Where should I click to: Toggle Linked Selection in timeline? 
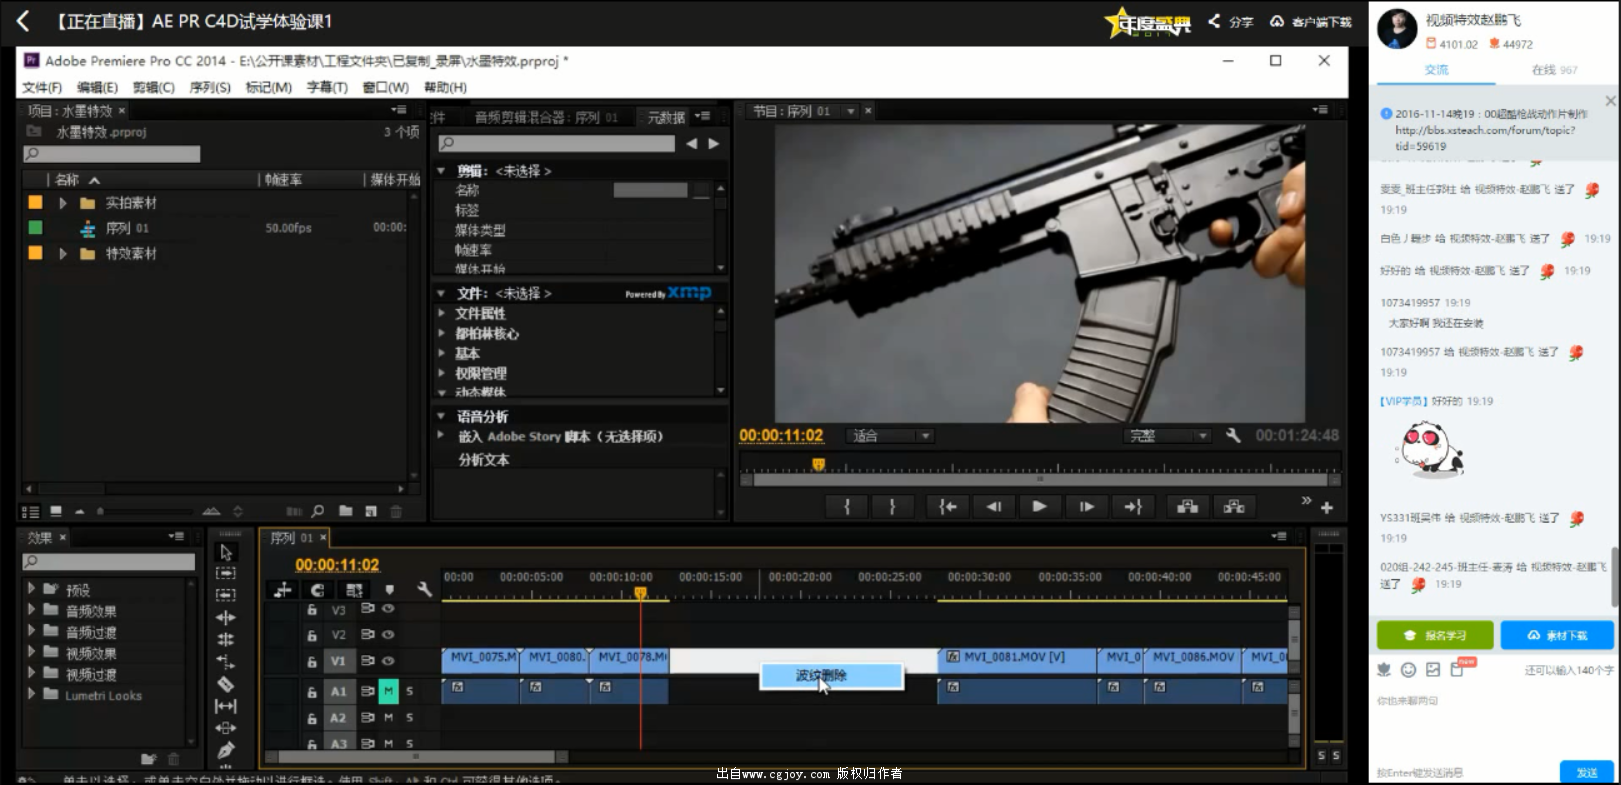(x=354, y=590)
